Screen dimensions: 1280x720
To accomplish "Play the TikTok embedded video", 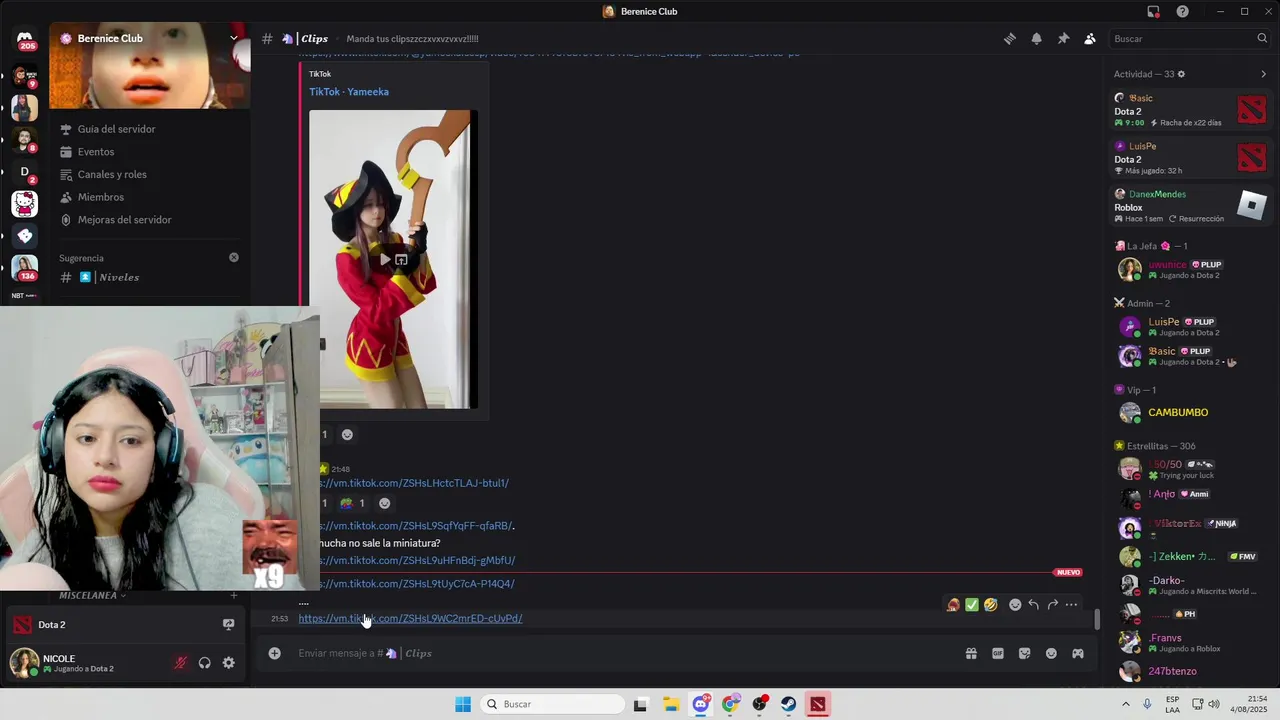I will click(x=385, y=260).
